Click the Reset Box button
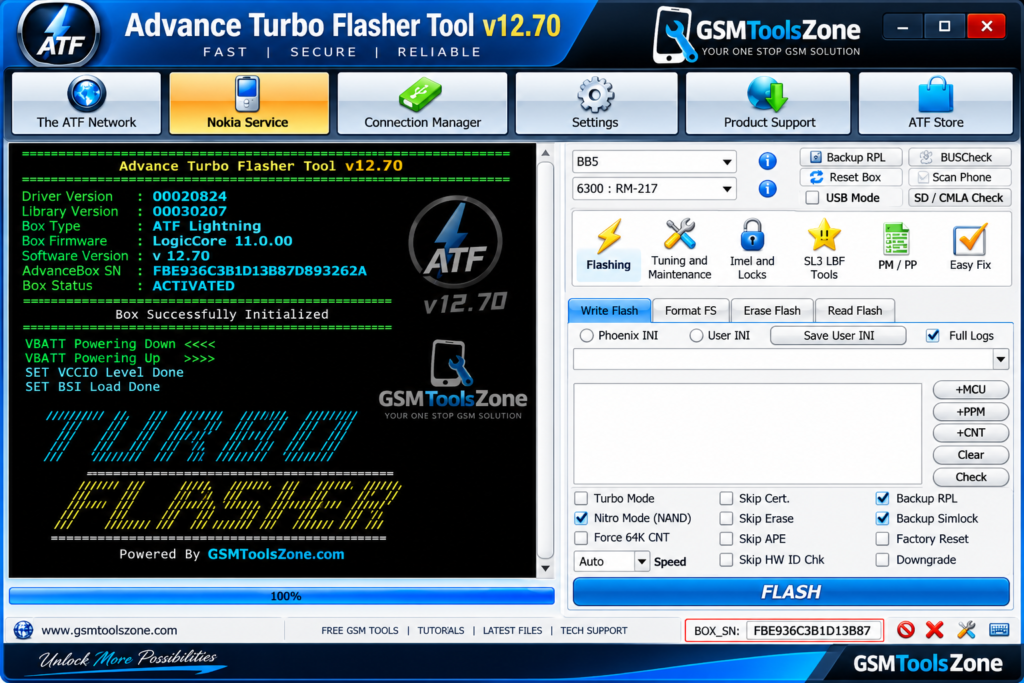Viewport: 1024px width, 683px height. point(851,177)
